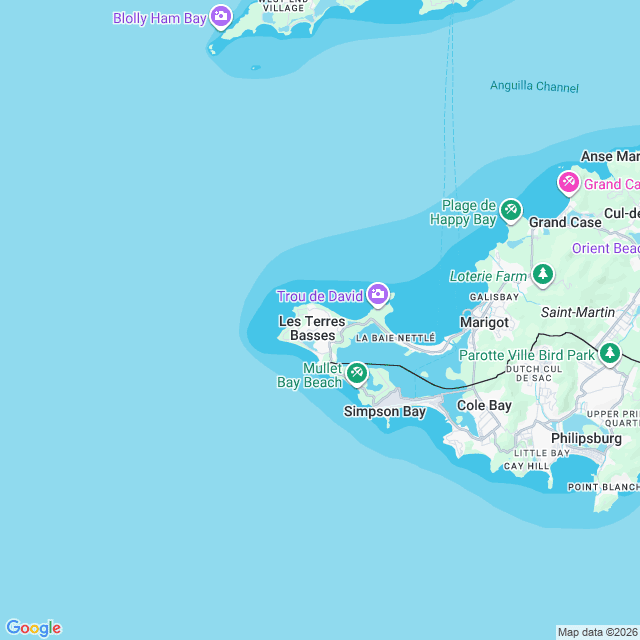Screen dimensions: 640x640
Task: Click the Upper Prince's Quarter label
Action: [x=613, y=419]
